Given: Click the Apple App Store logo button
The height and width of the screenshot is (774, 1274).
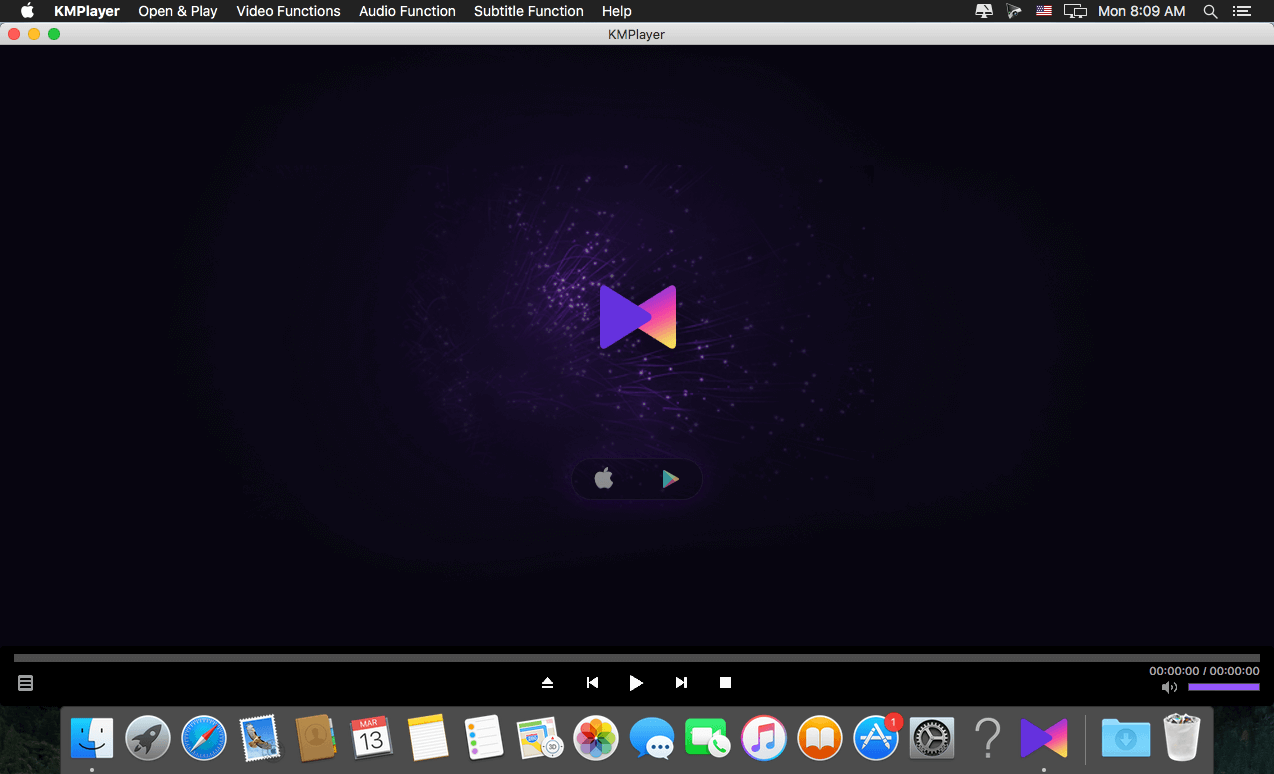Looking at the screenshot, I should 604,479.
